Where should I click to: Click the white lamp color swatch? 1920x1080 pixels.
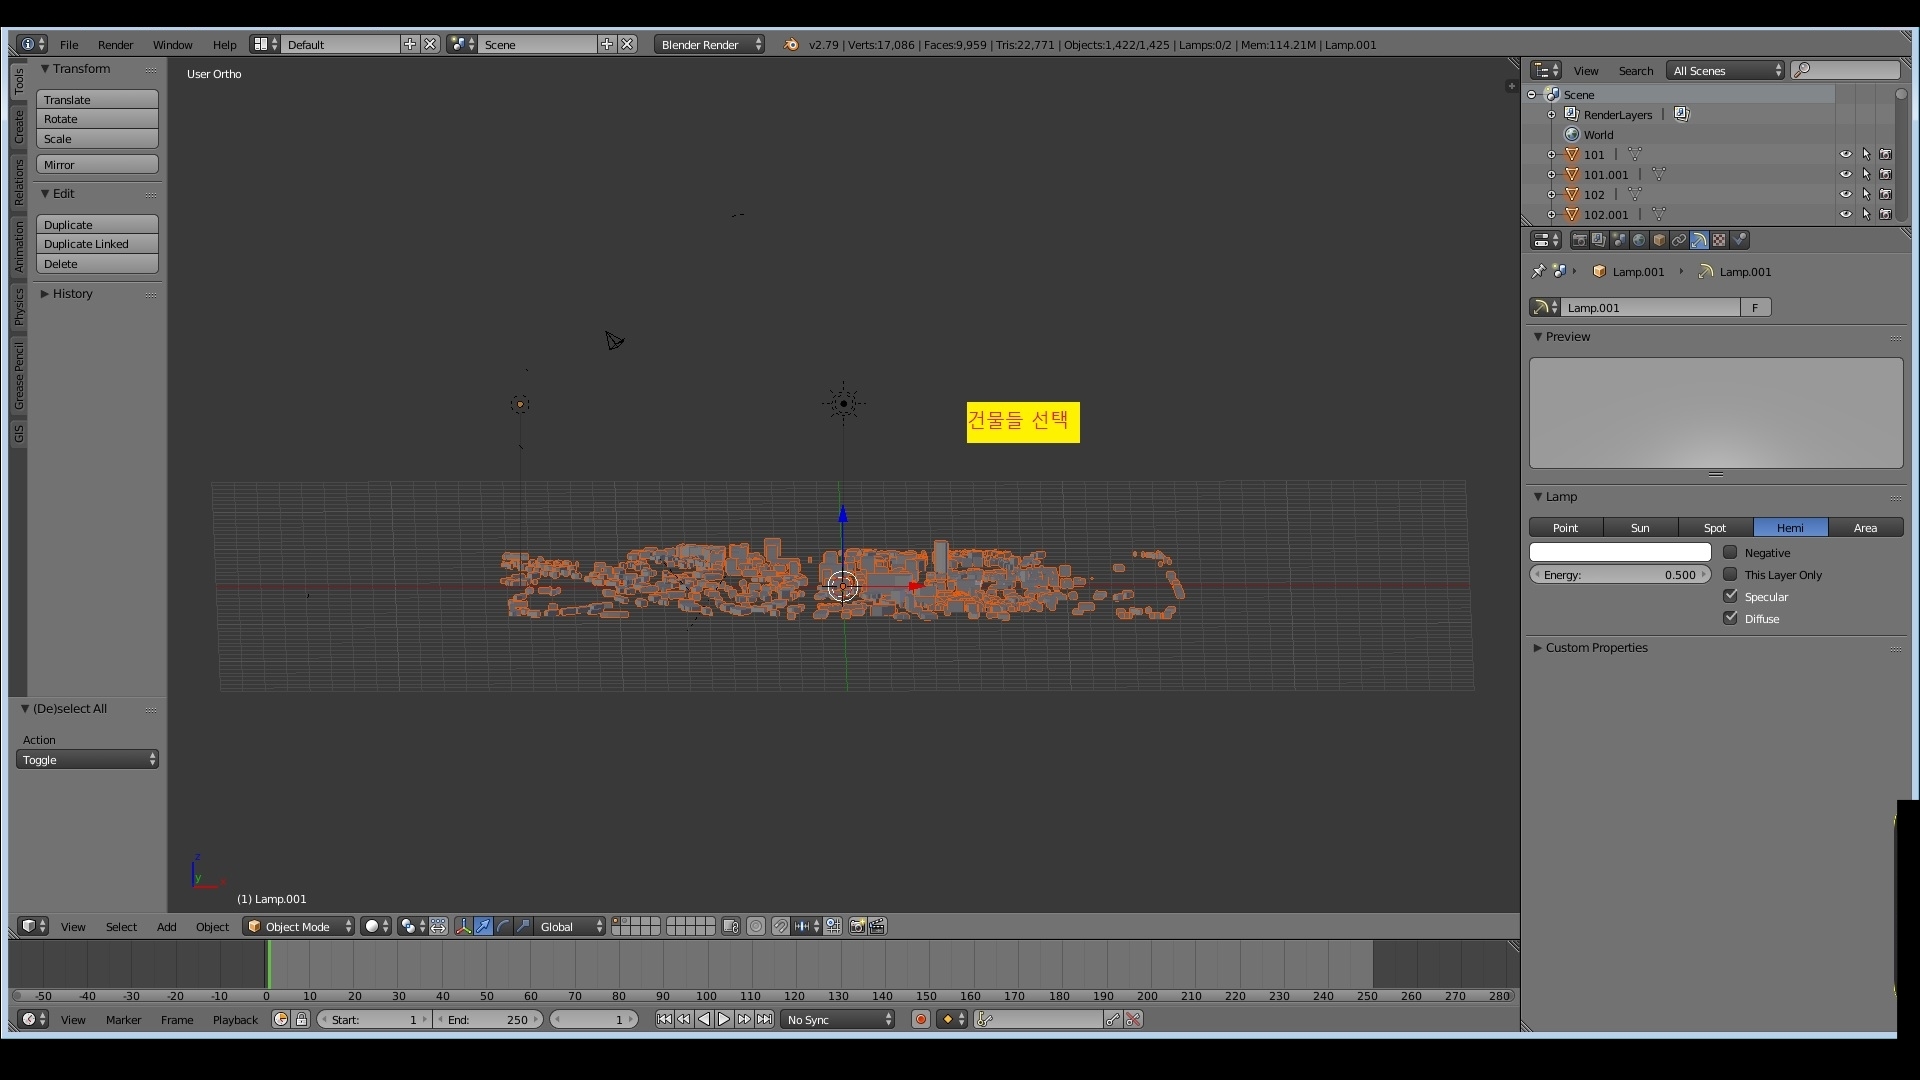(x=1620, y=552)
